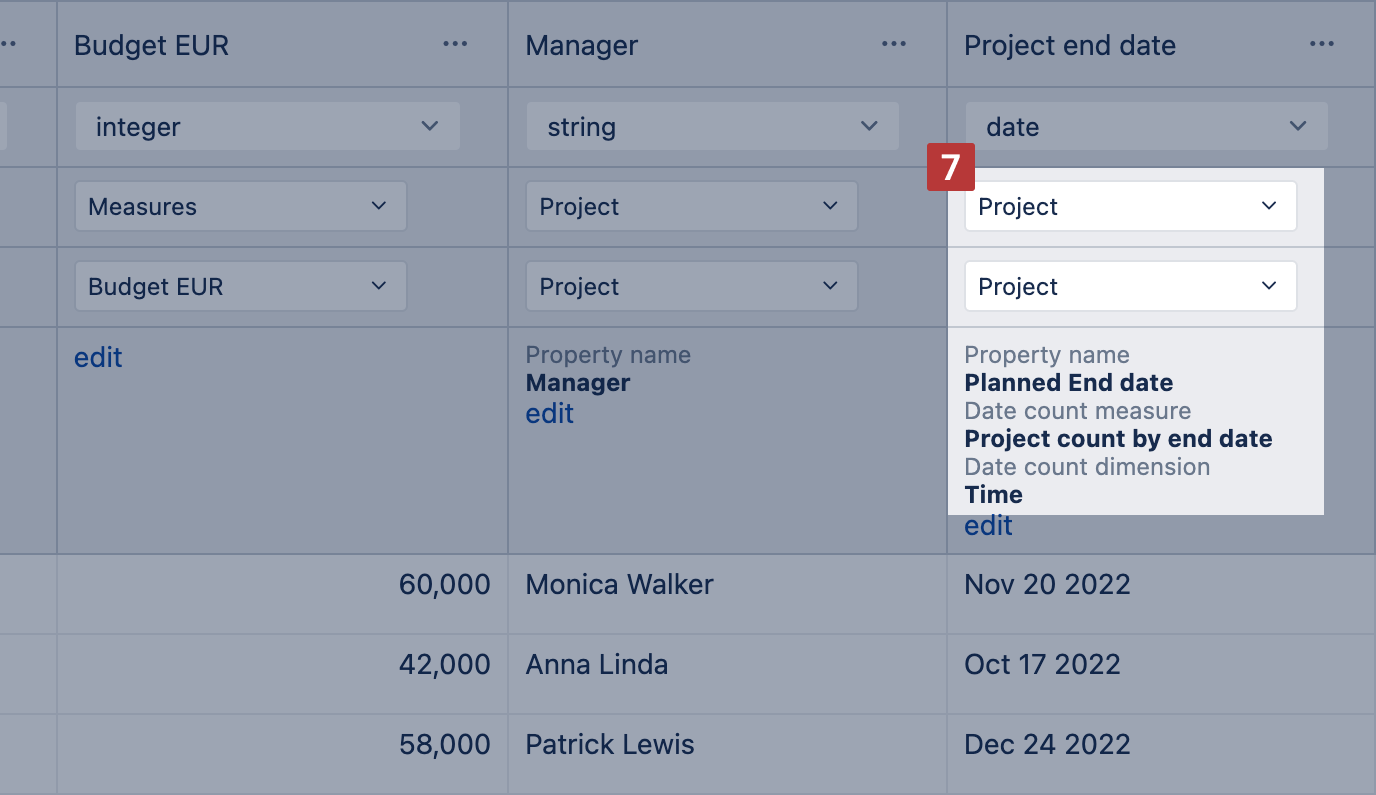This screenshot has width=1376, height=795.
Task: Open Budget EUR column options menu
Action: tap(455, 44)
